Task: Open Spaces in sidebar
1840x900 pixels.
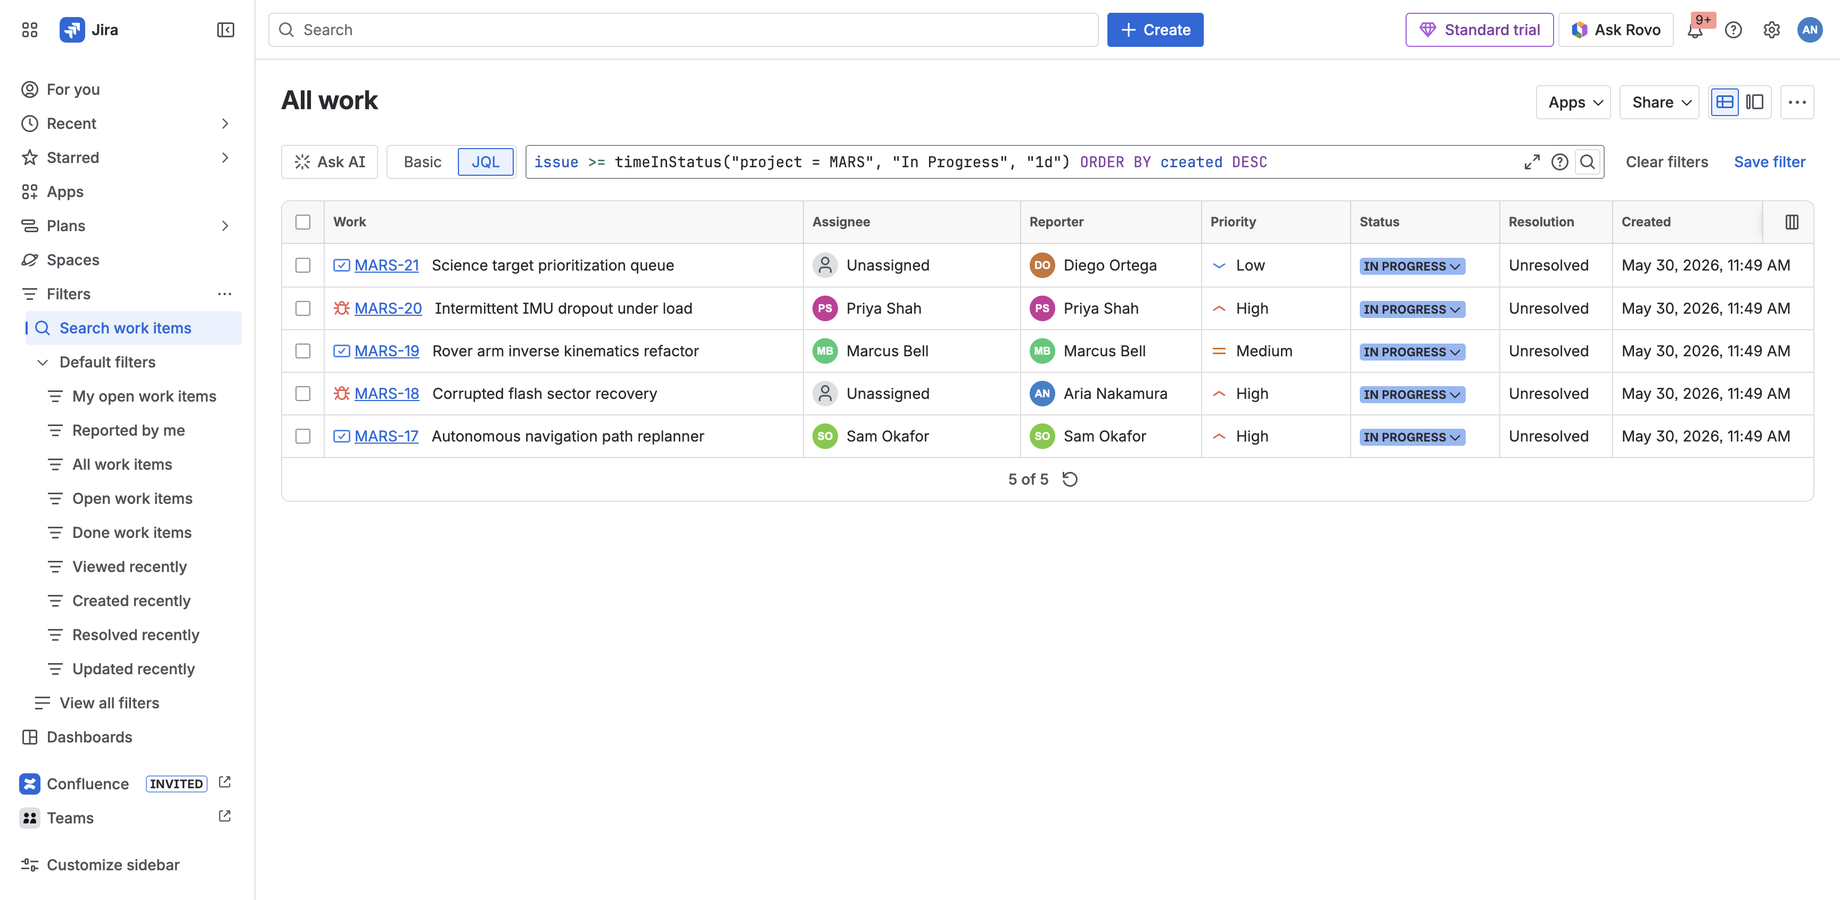Action: 128,260
